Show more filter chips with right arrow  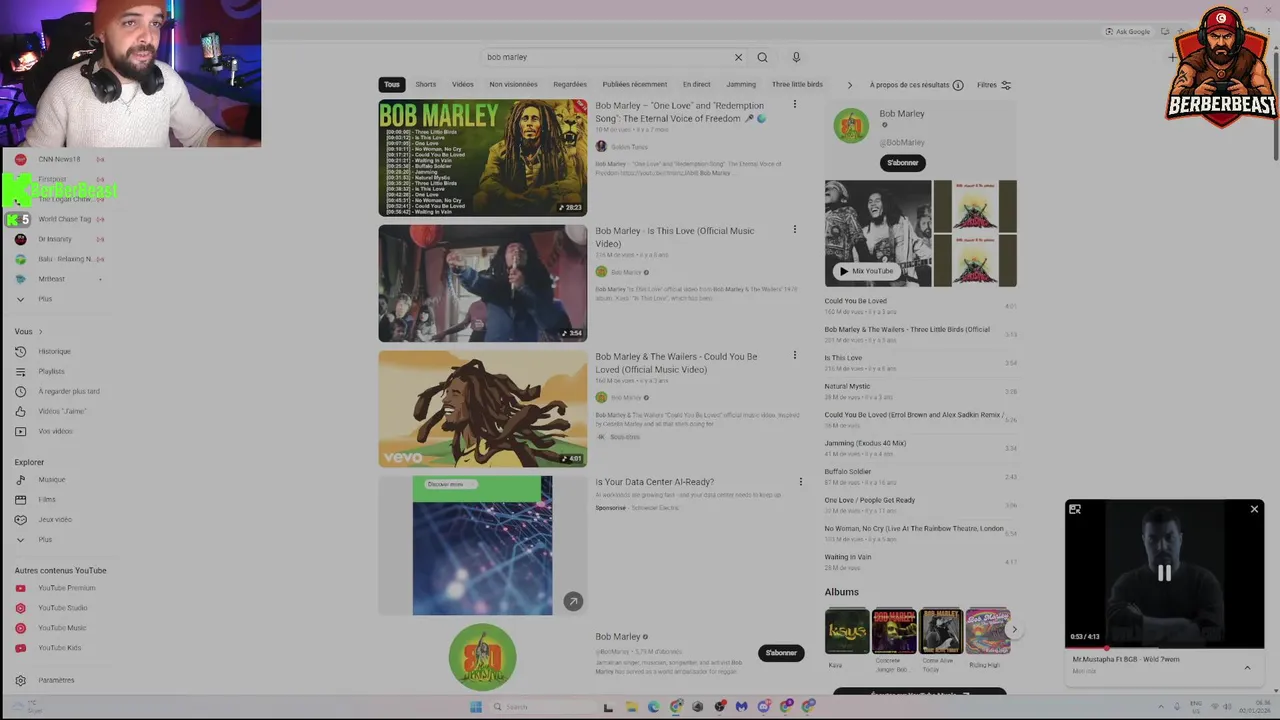tap(850, 85)
